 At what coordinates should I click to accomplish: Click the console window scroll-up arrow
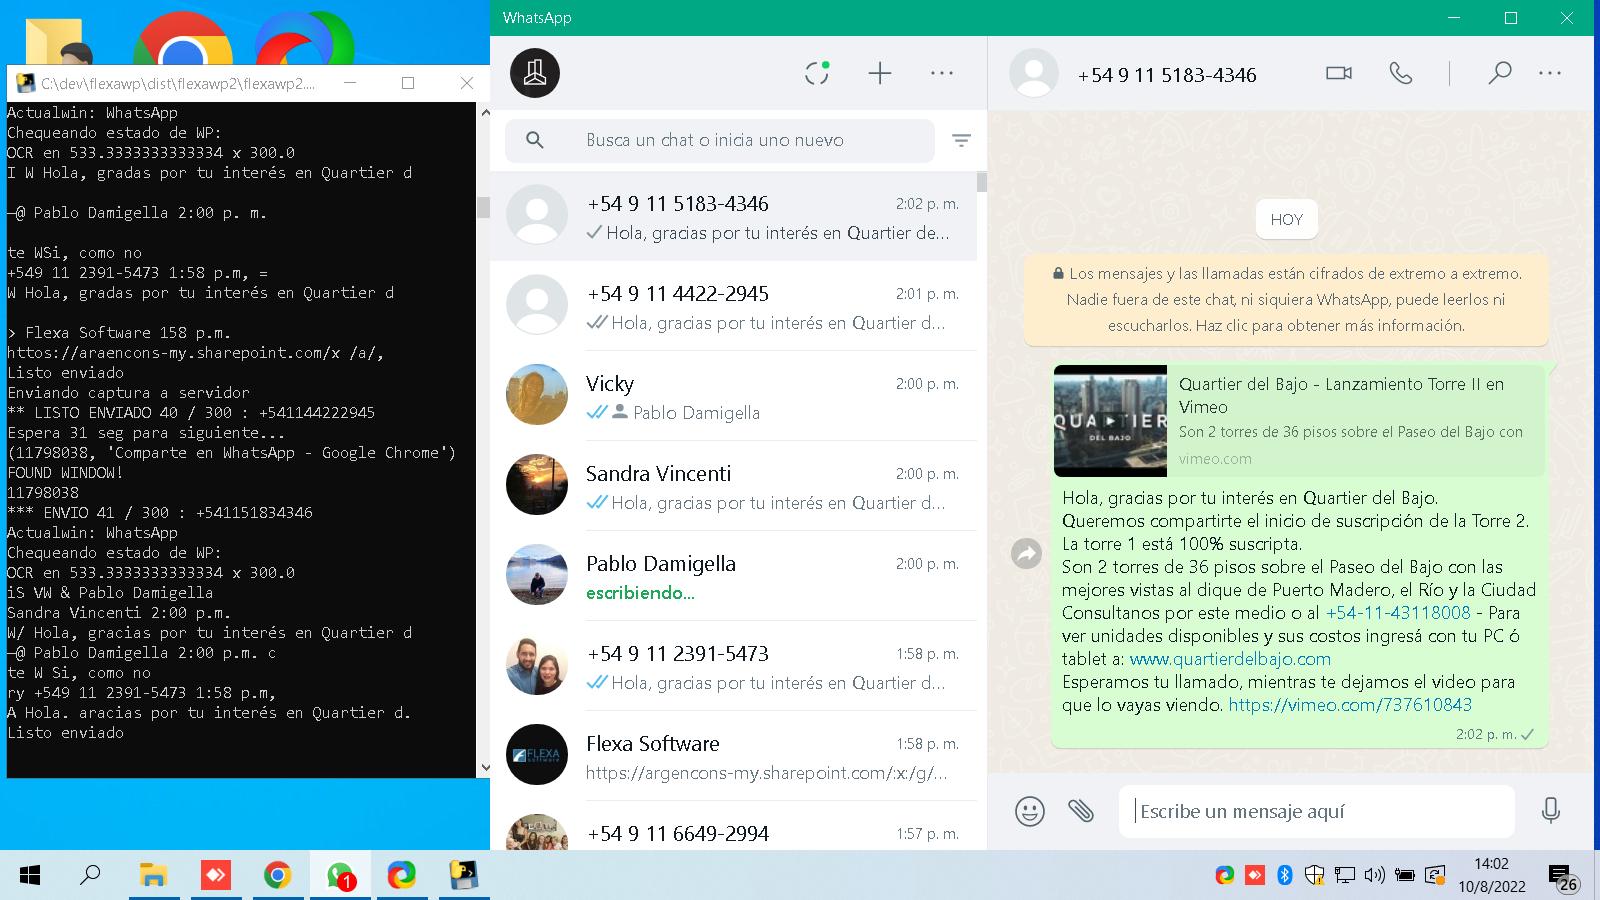pyautogui.click(x=484, y=112)
